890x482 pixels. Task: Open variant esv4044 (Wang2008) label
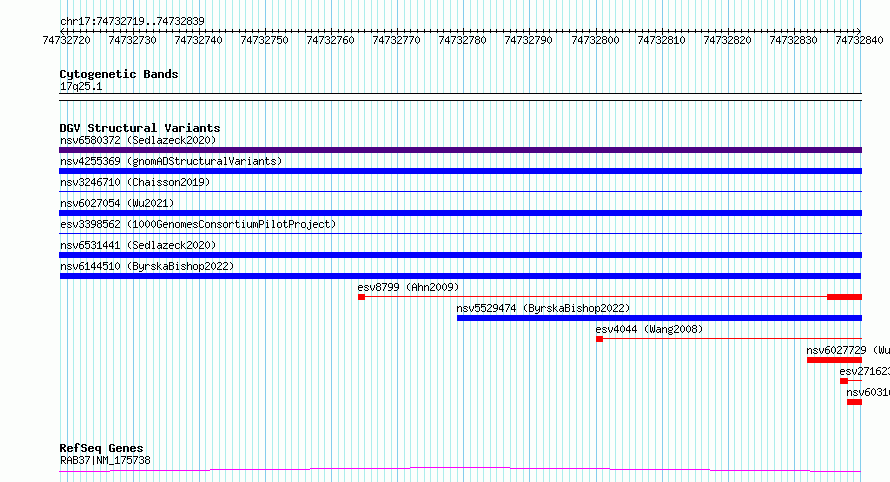[649, 329]
